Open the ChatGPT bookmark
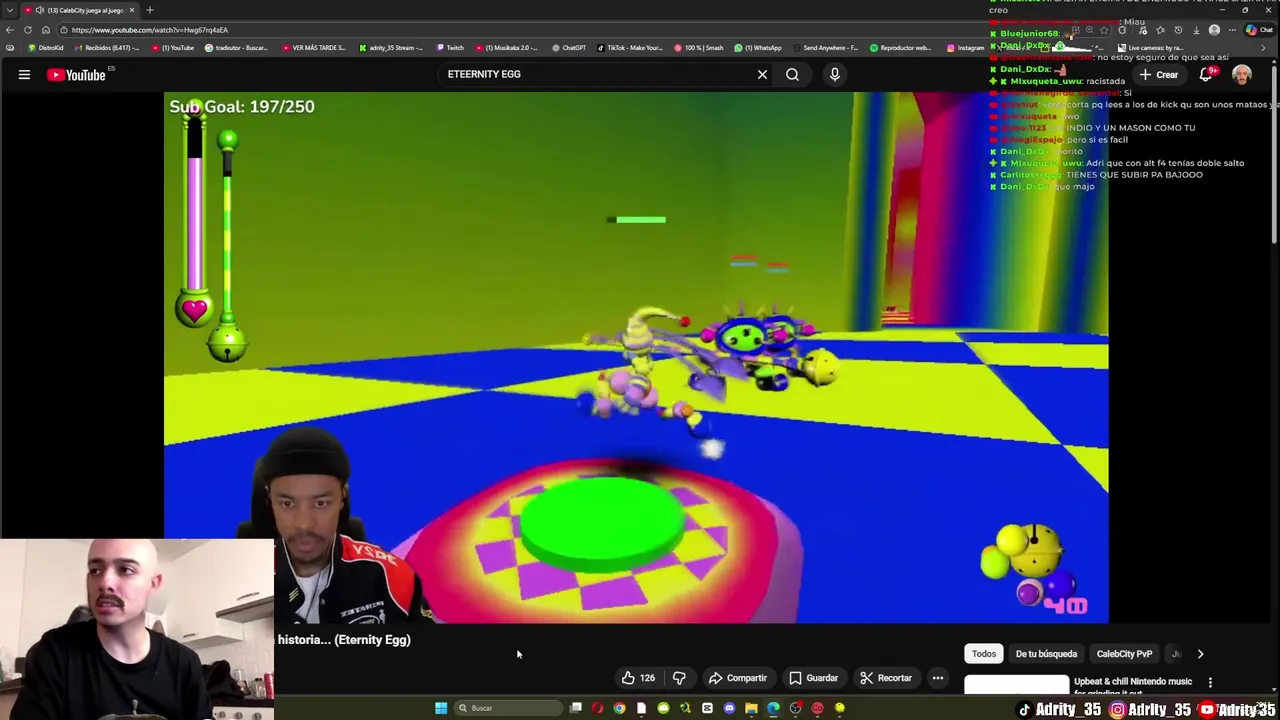The height and width of the screenshot is (720, 1280). click(x=569, y=48)
